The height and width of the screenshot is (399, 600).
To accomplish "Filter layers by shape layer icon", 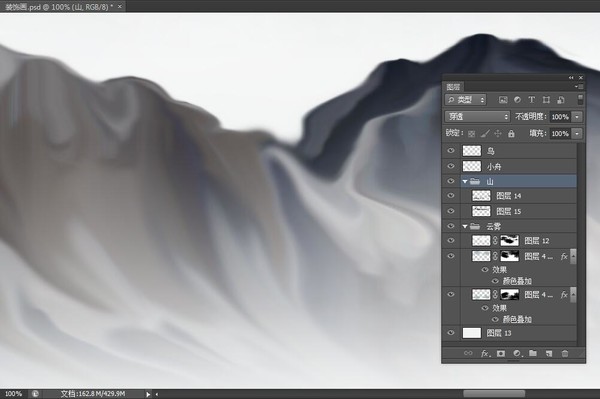I will 546,100.
